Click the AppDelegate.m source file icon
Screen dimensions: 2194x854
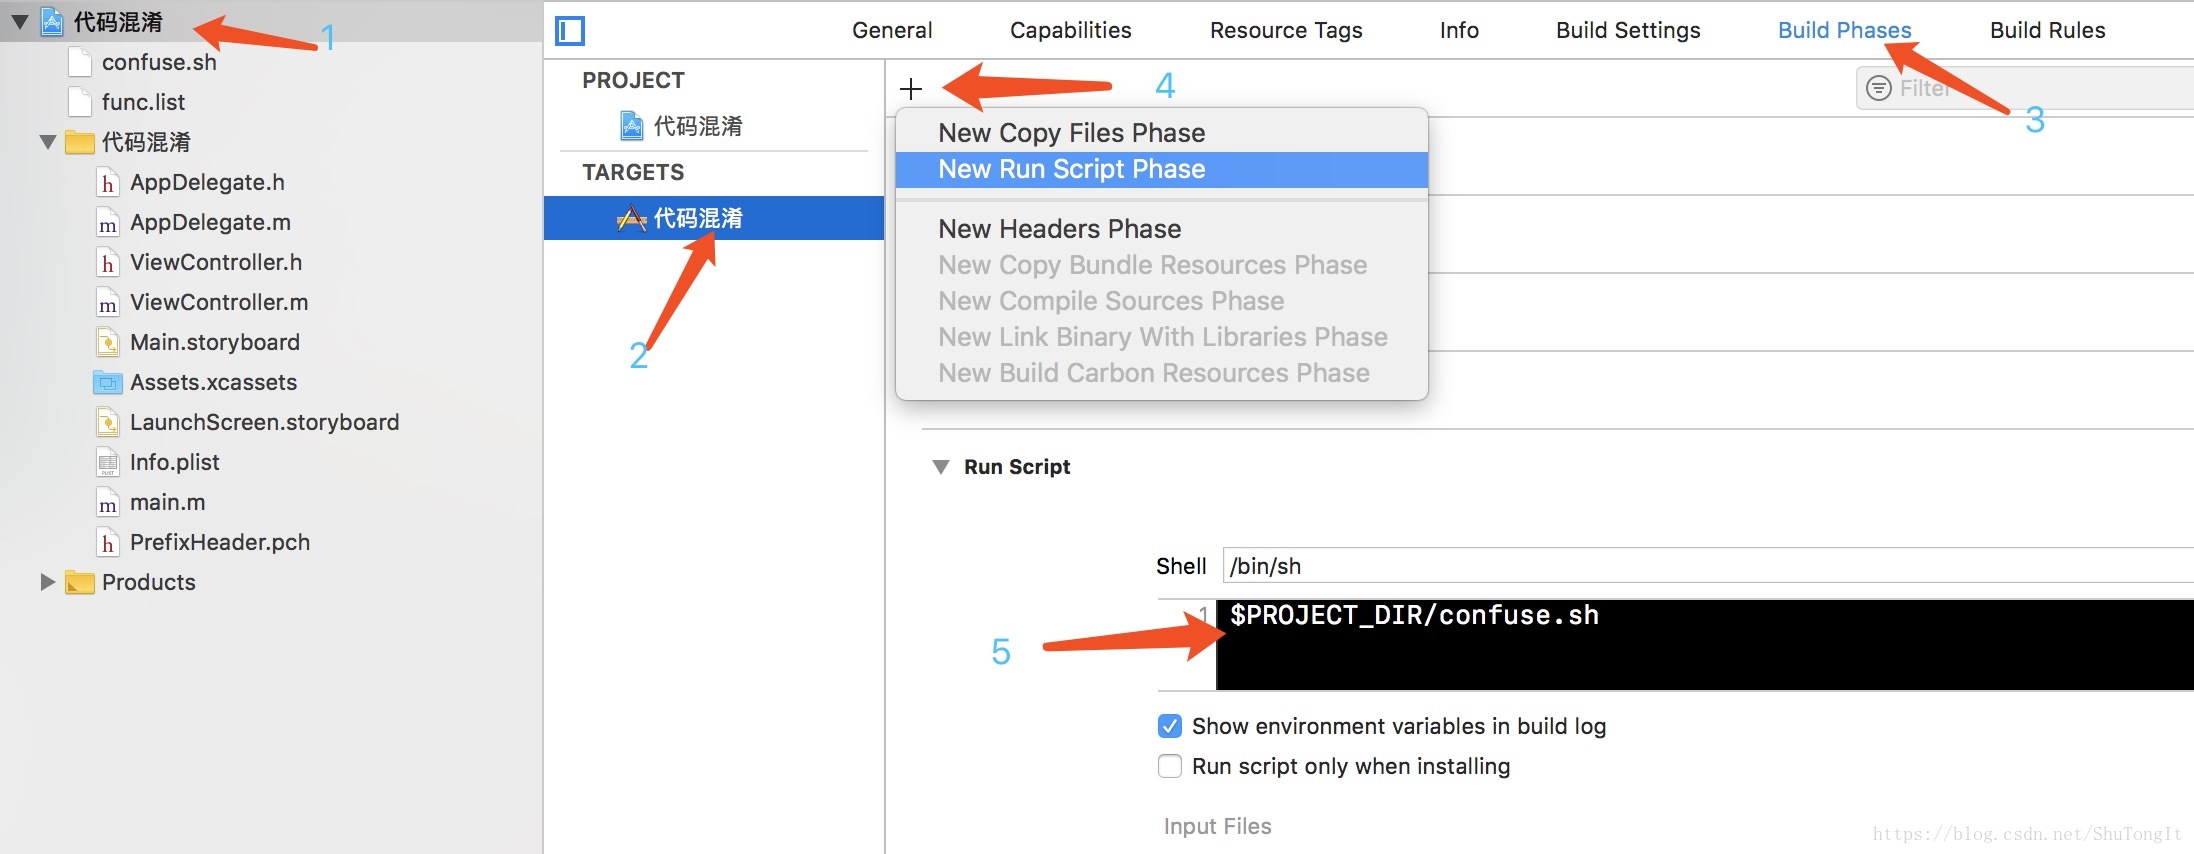coord(108,222)
